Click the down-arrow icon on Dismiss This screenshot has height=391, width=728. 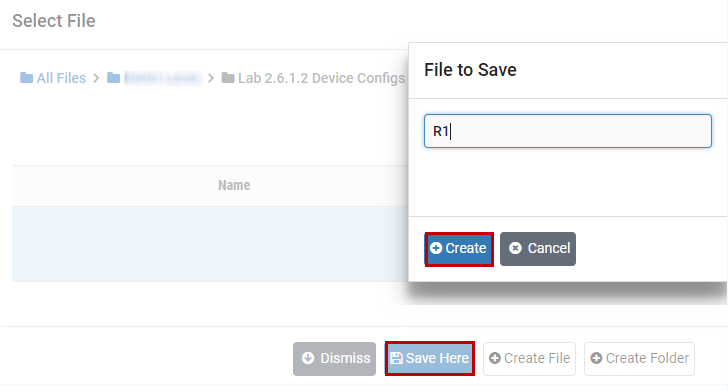pyautogui.click(x=308, y=358)
